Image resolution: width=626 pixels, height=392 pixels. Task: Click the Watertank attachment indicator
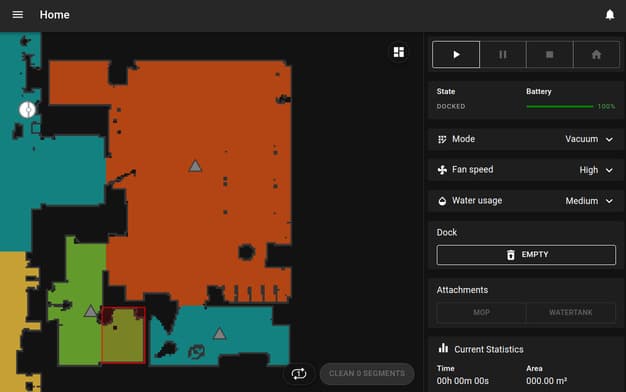(571, 313)
